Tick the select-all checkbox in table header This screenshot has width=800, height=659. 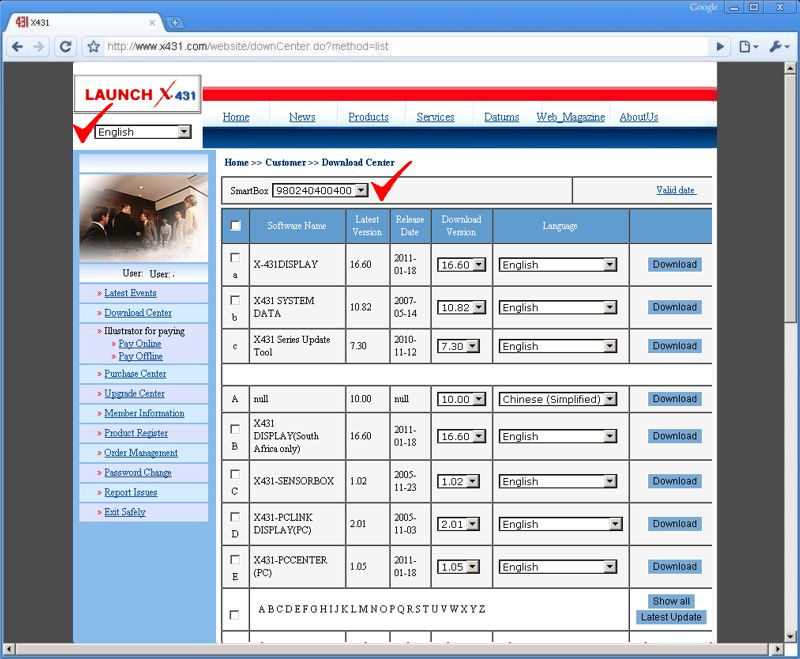click(235, 225)
